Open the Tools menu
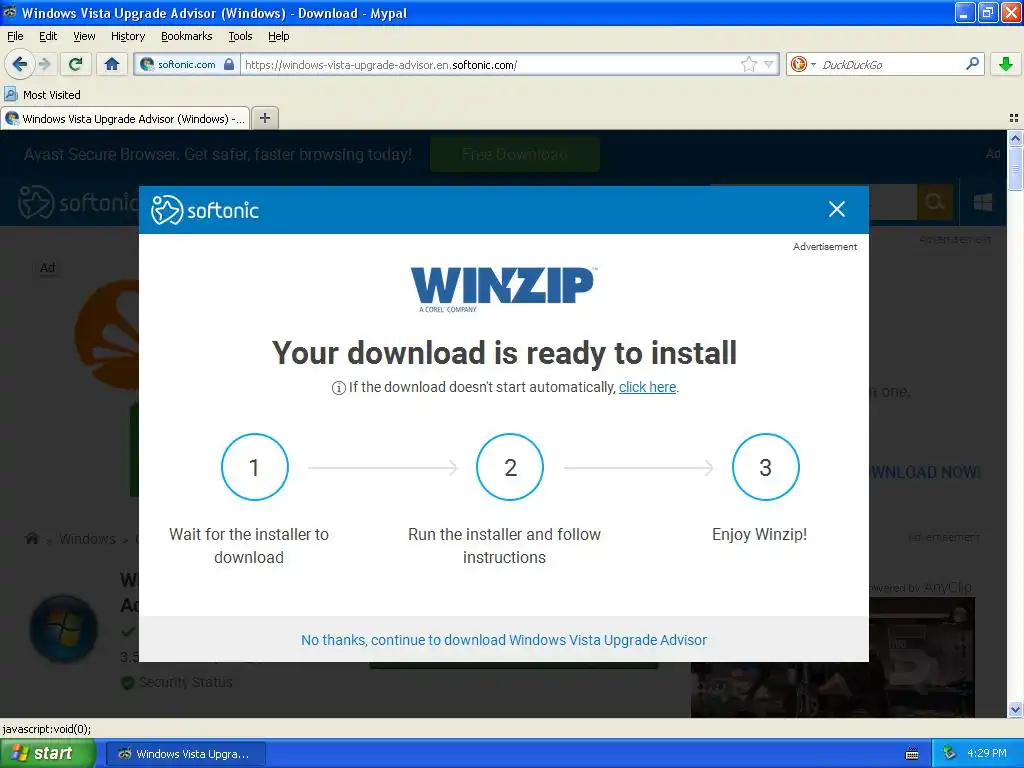Screen dimensions: 1024x768 (x=240, y=36)
